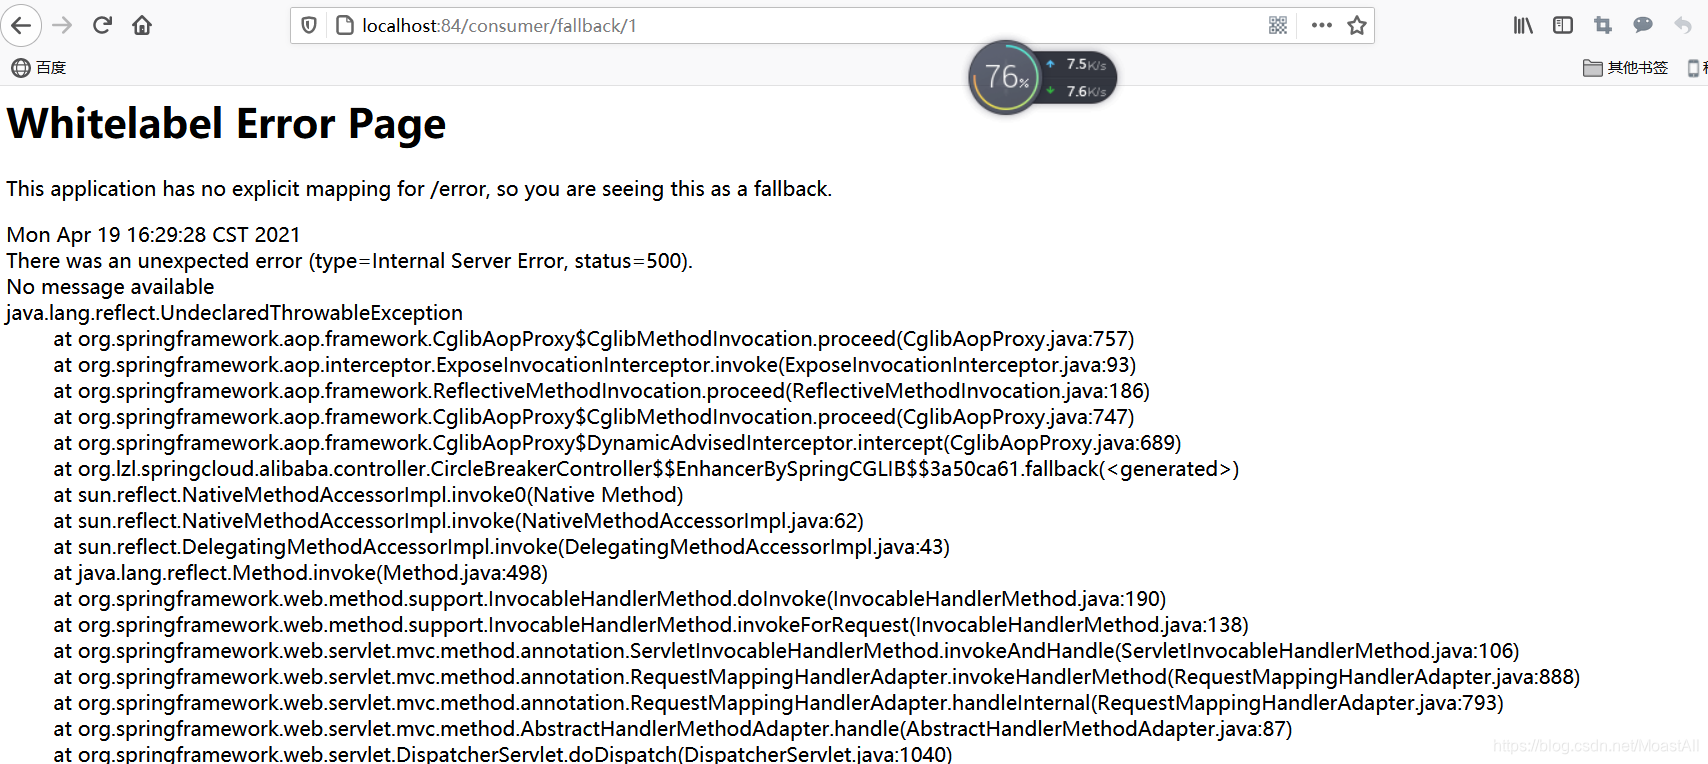Image resolution: width=1708 pixels, height=764 pixels.
Task: Click the 7.5K/s upload speed indicator
Action: click(x=1078, y=64)
